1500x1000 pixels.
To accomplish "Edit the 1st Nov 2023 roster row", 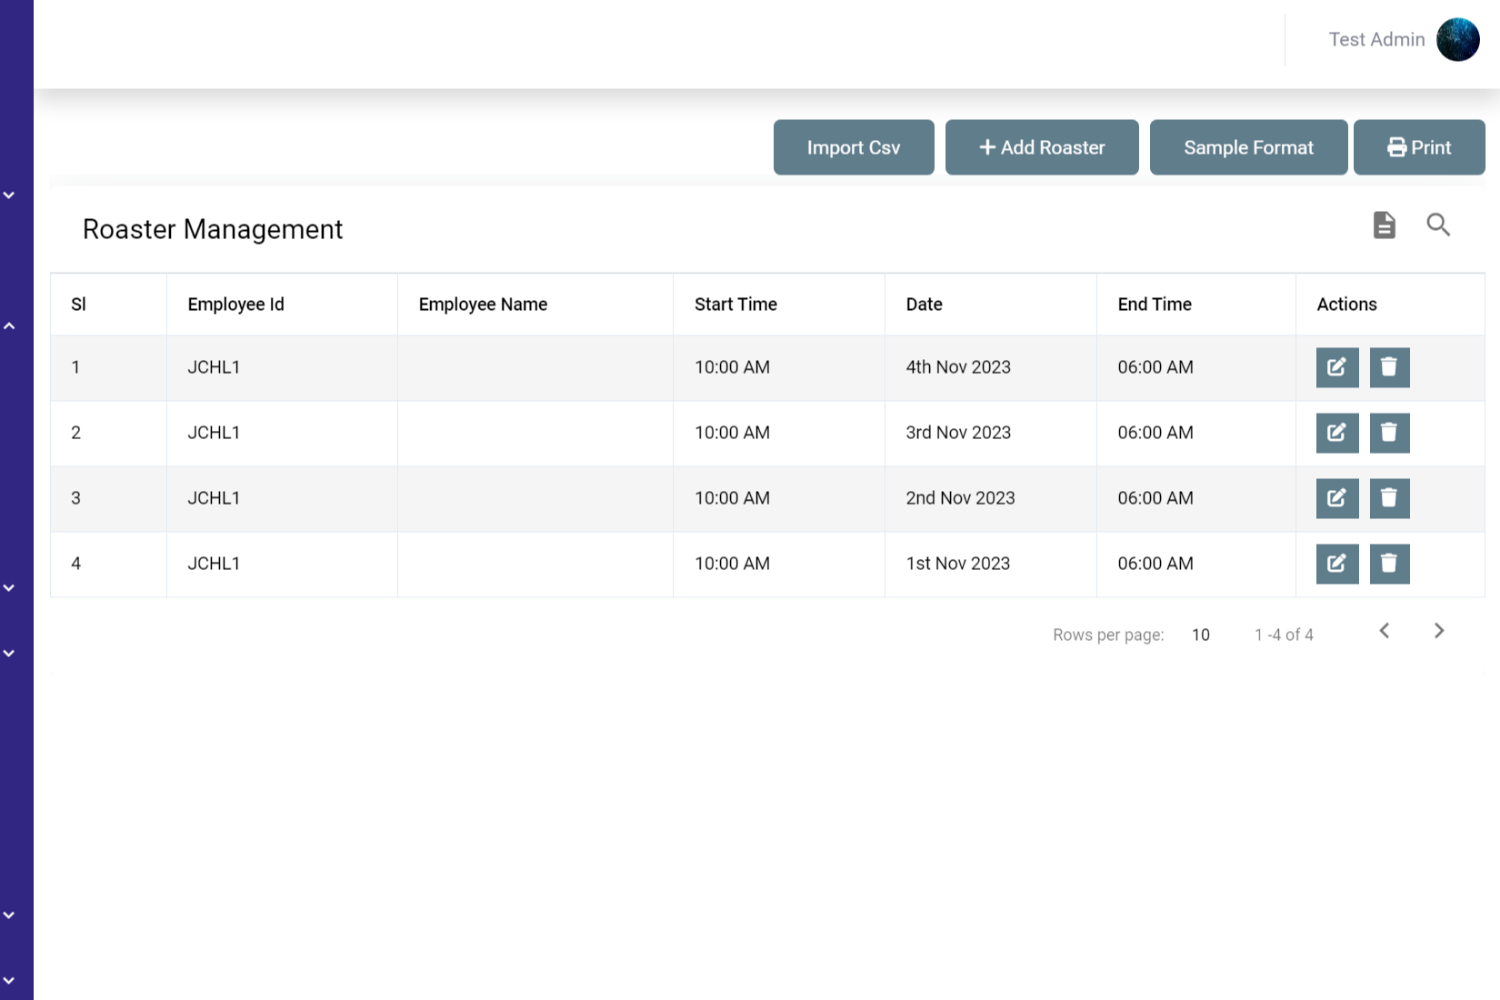I will [1337, 564].
